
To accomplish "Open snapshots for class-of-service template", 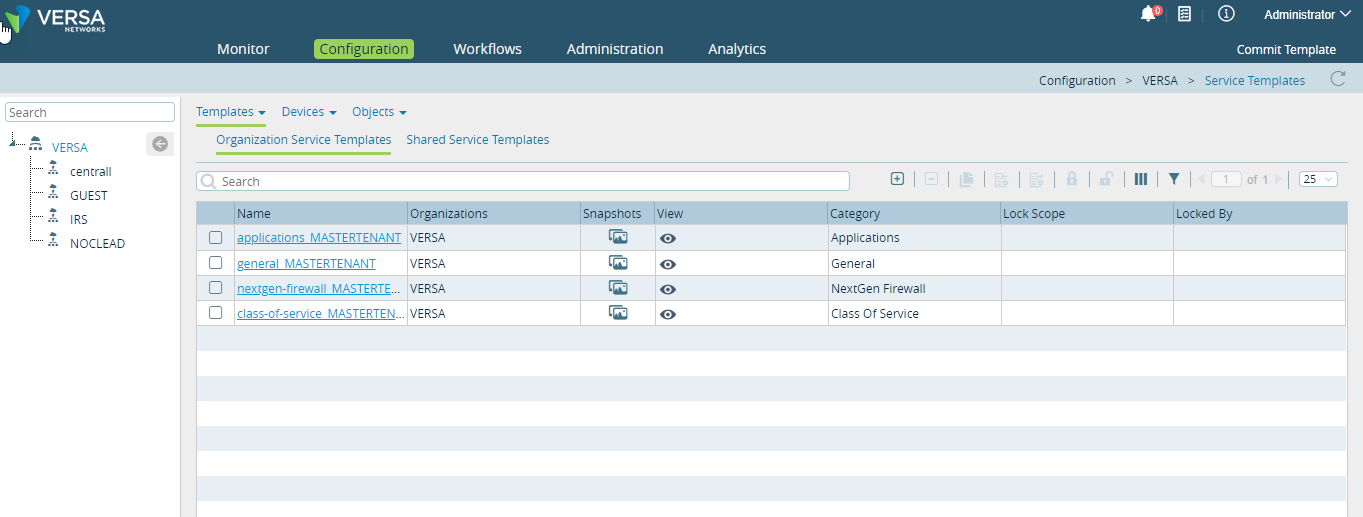I will click(x=618, y=312).
